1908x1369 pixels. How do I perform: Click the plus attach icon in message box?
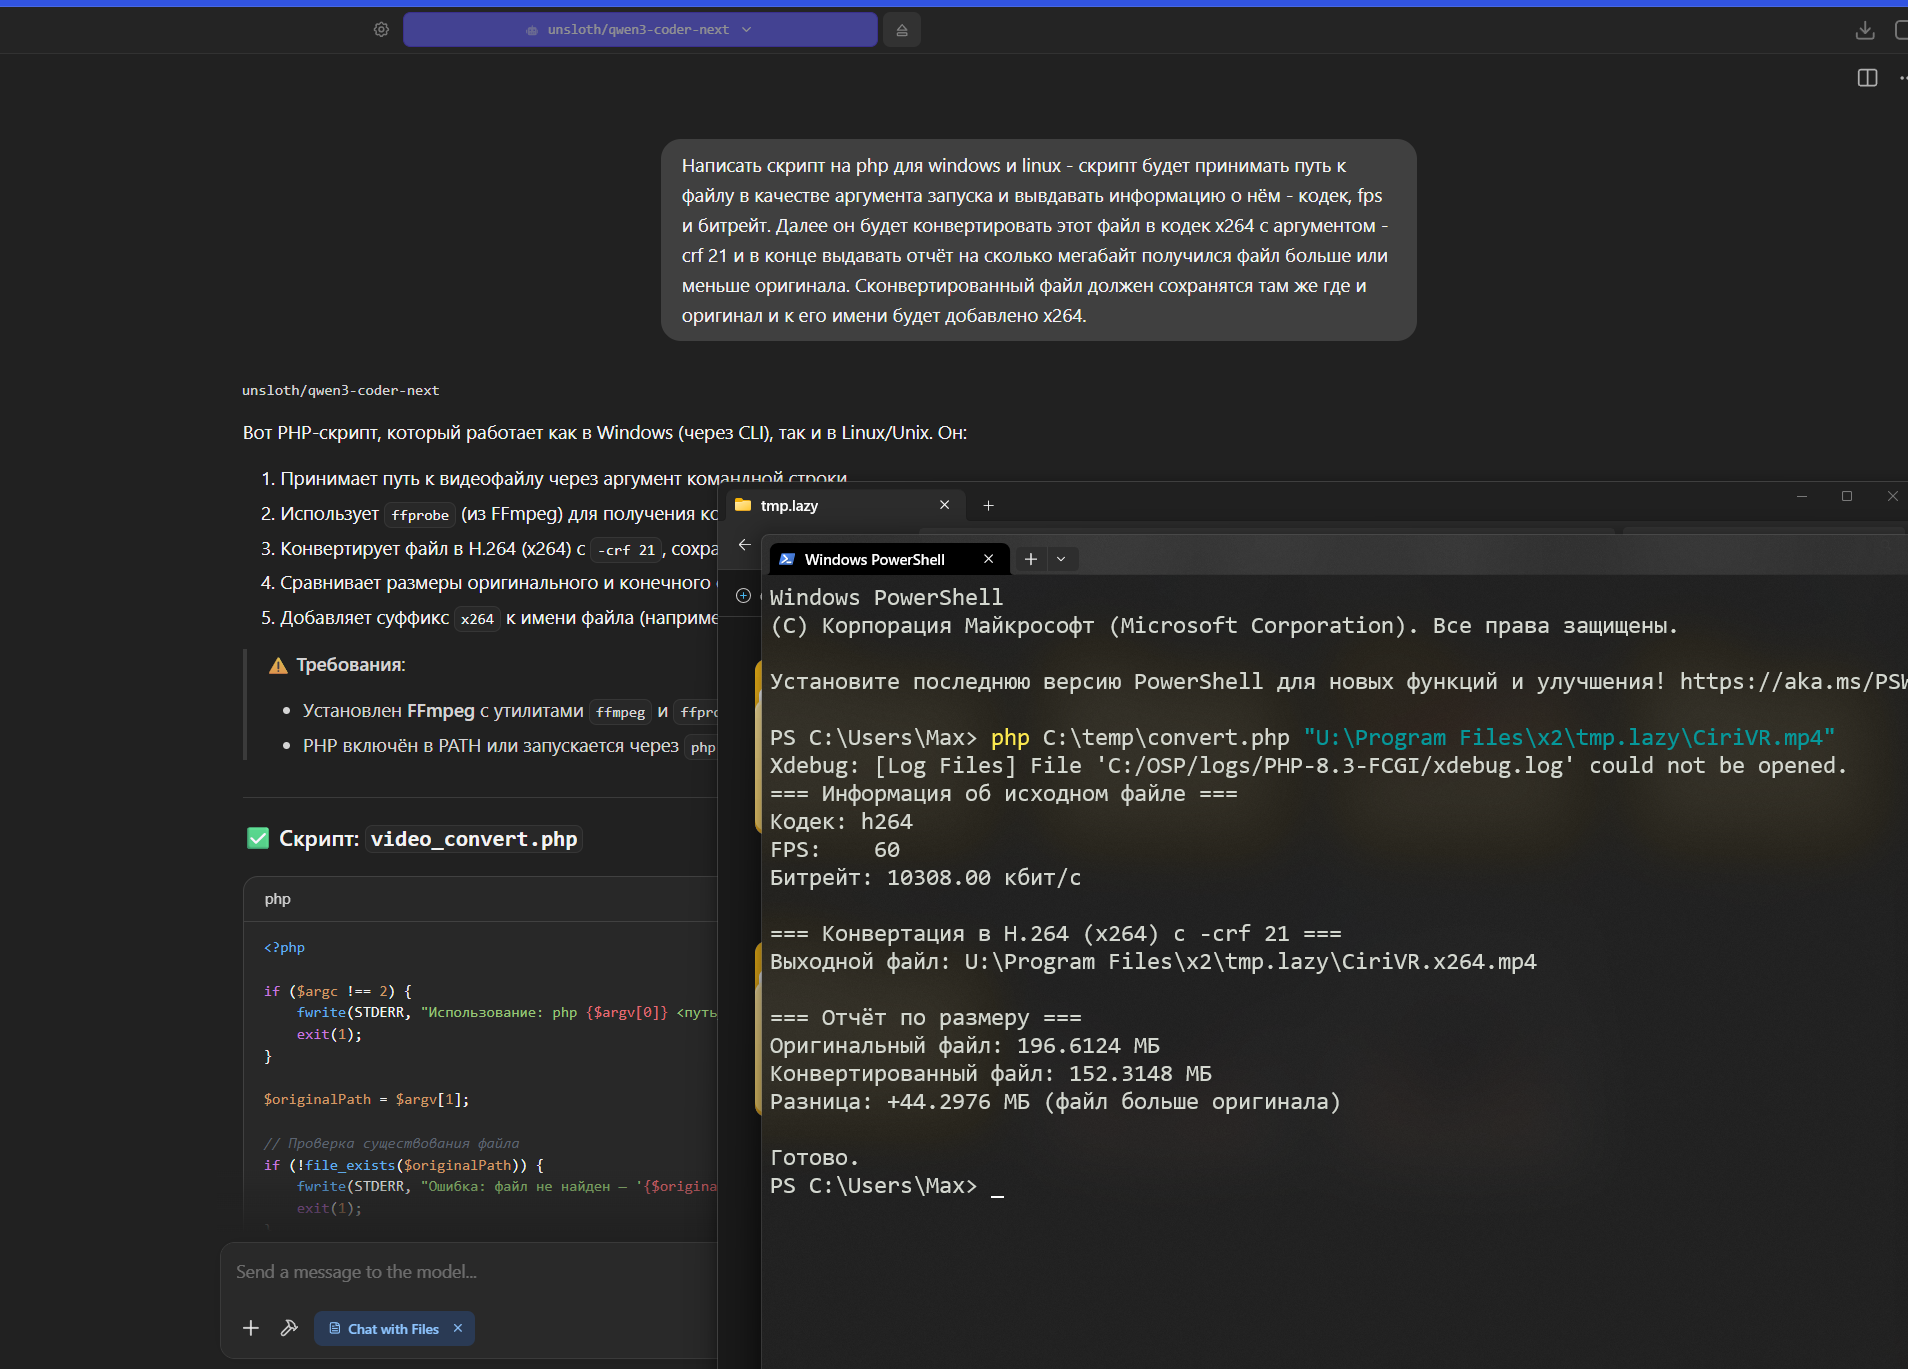point(251,1328)
